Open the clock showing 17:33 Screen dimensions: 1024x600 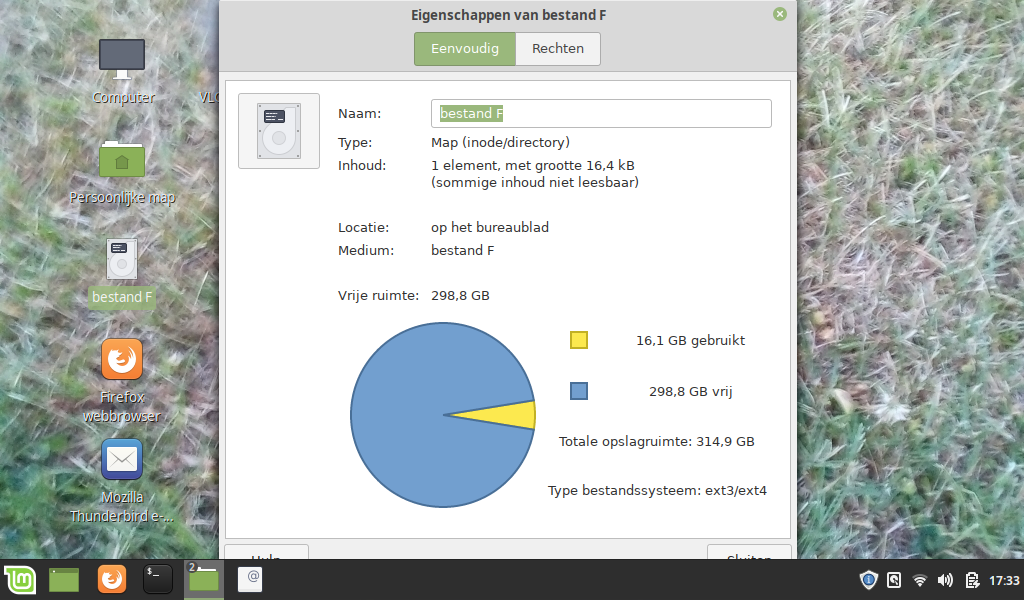click(1004, 580)
